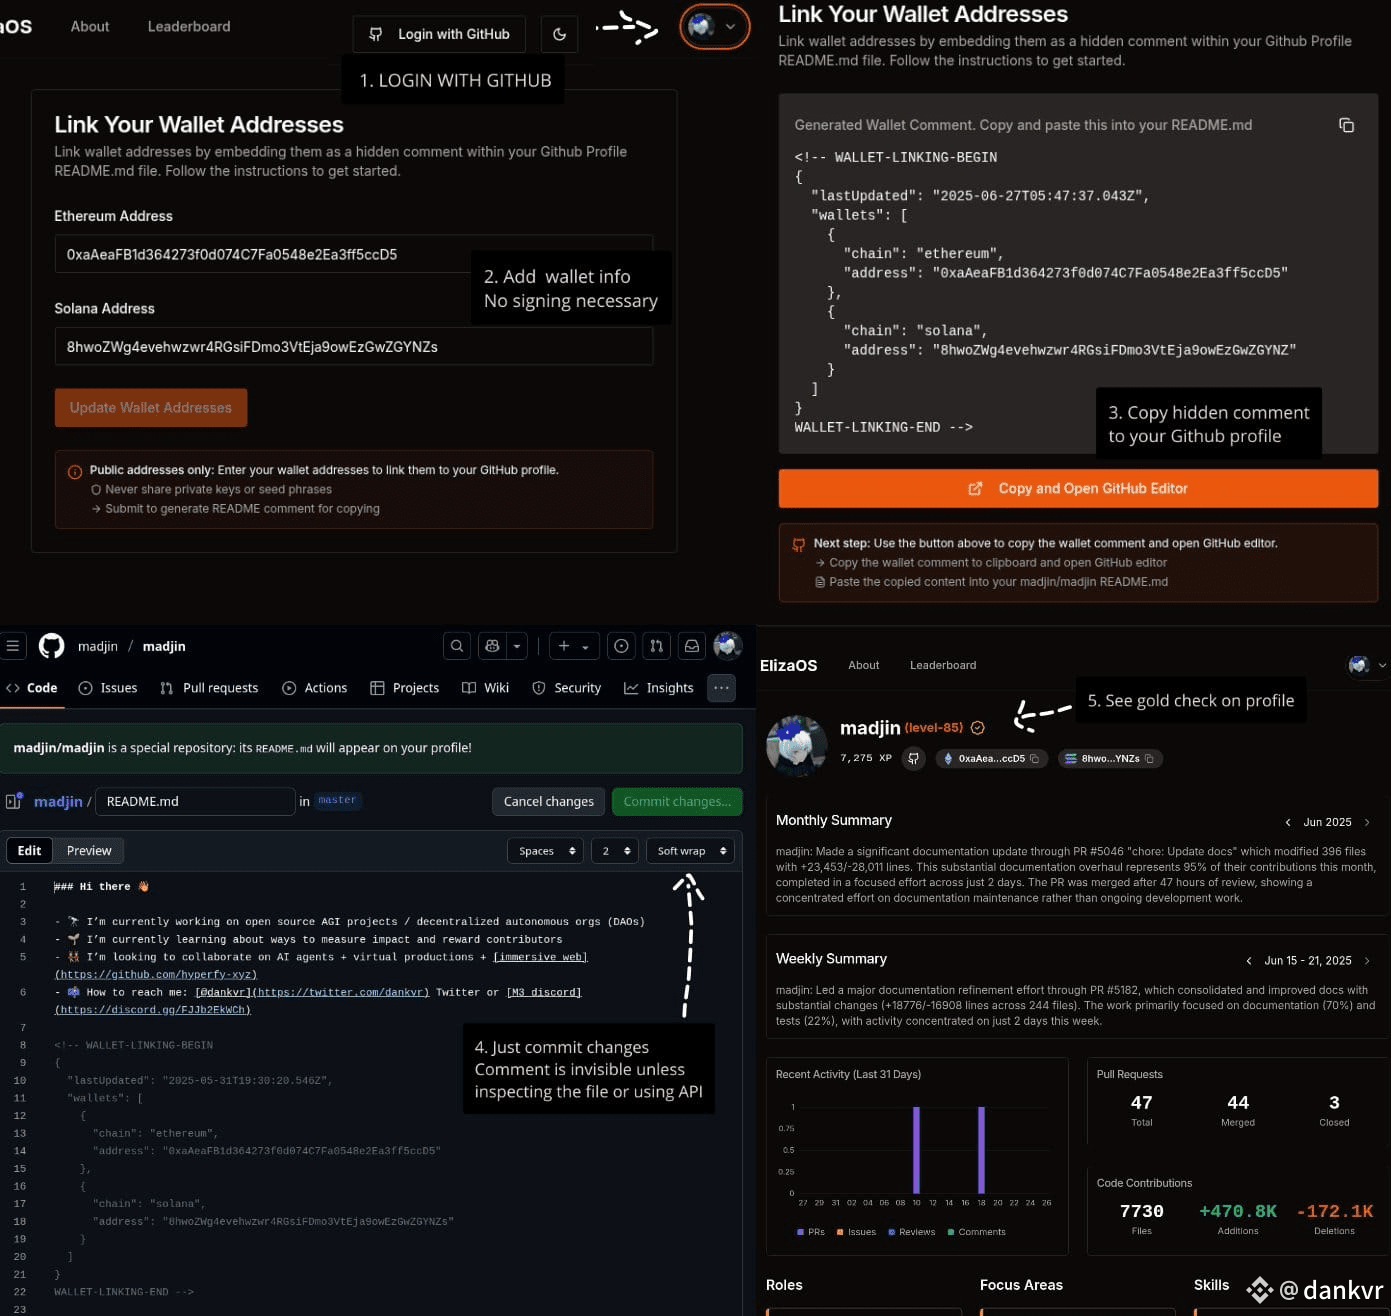
Task: Click the GitHub Octocat logo
Action: (x=51, y=646)
